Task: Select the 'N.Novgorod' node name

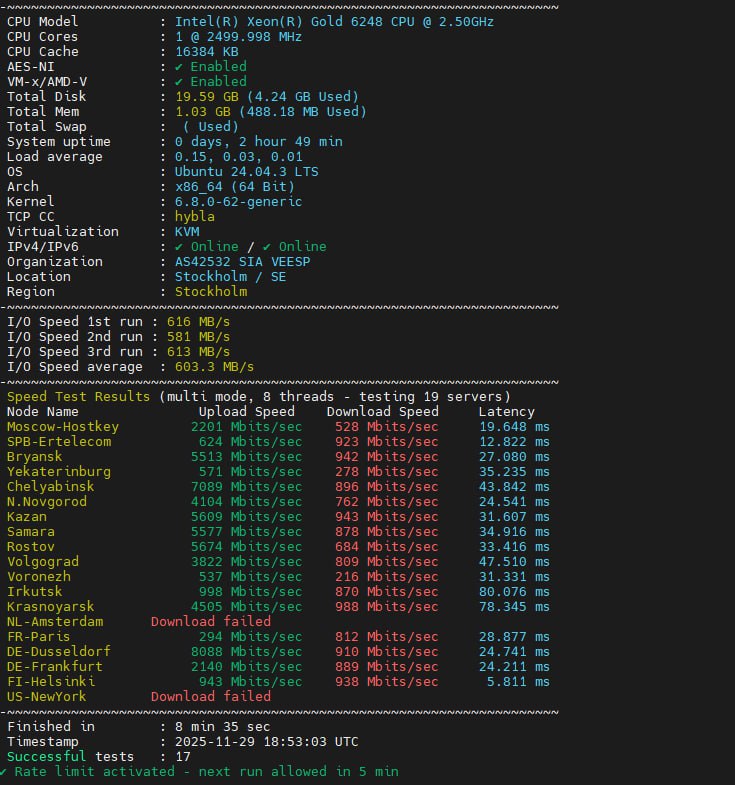Action: click(47, 502)
